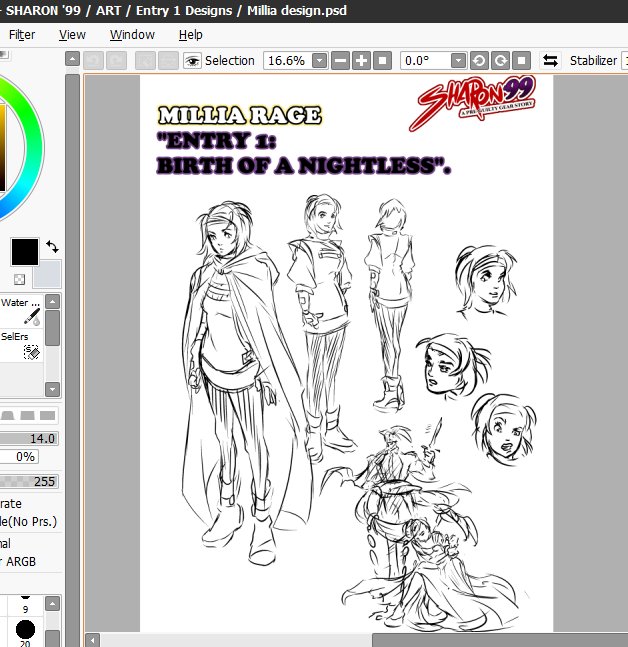Click the scroll down arrow in the tool list
This screenshot has width=628, height=647.
point(52,389)
